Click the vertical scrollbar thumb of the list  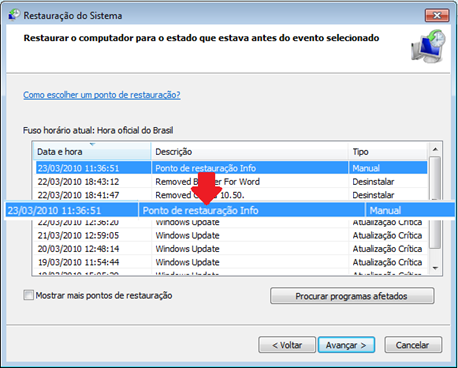coord(435,202)
